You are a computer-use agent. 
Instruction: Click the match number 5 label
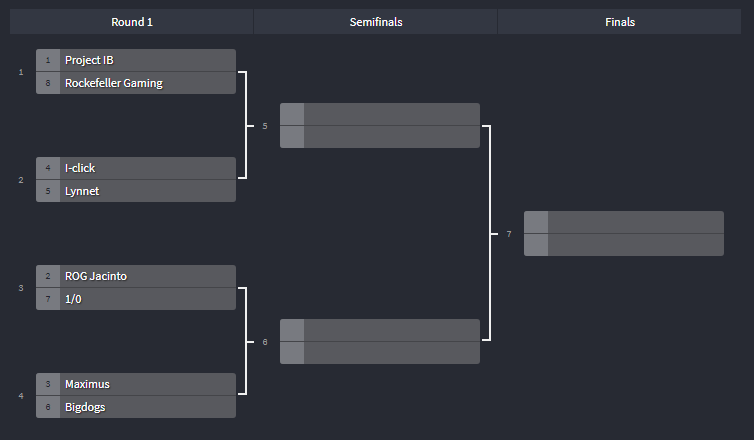click(x=265, y=126)
